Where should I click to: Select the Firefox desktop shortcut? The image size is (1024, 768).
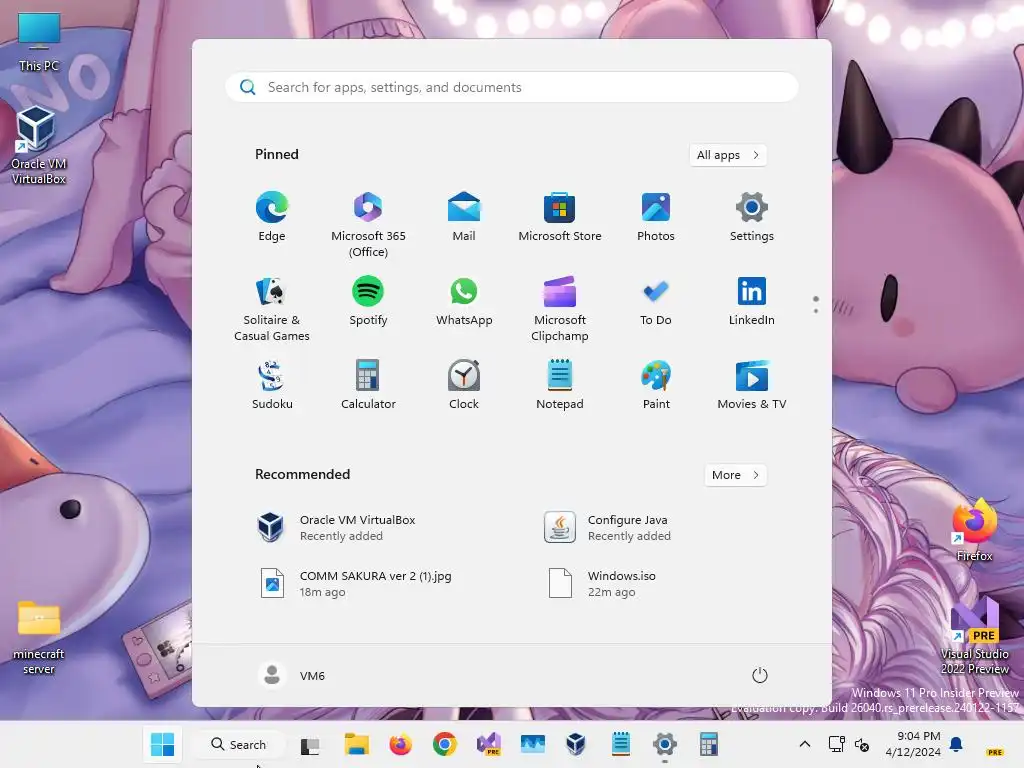[974, 530]
